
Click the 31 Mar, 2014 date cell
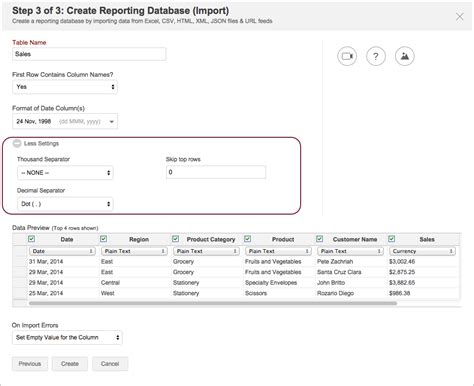point(46,262)
